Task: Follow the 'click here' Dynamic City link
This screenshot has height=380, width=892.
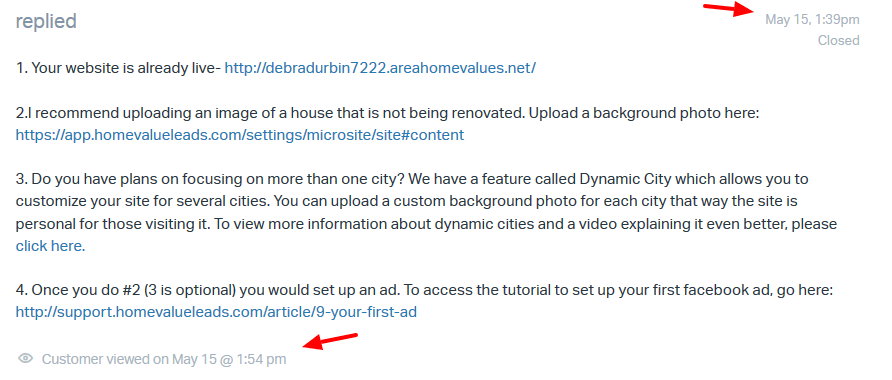Action: click(50, 246)
